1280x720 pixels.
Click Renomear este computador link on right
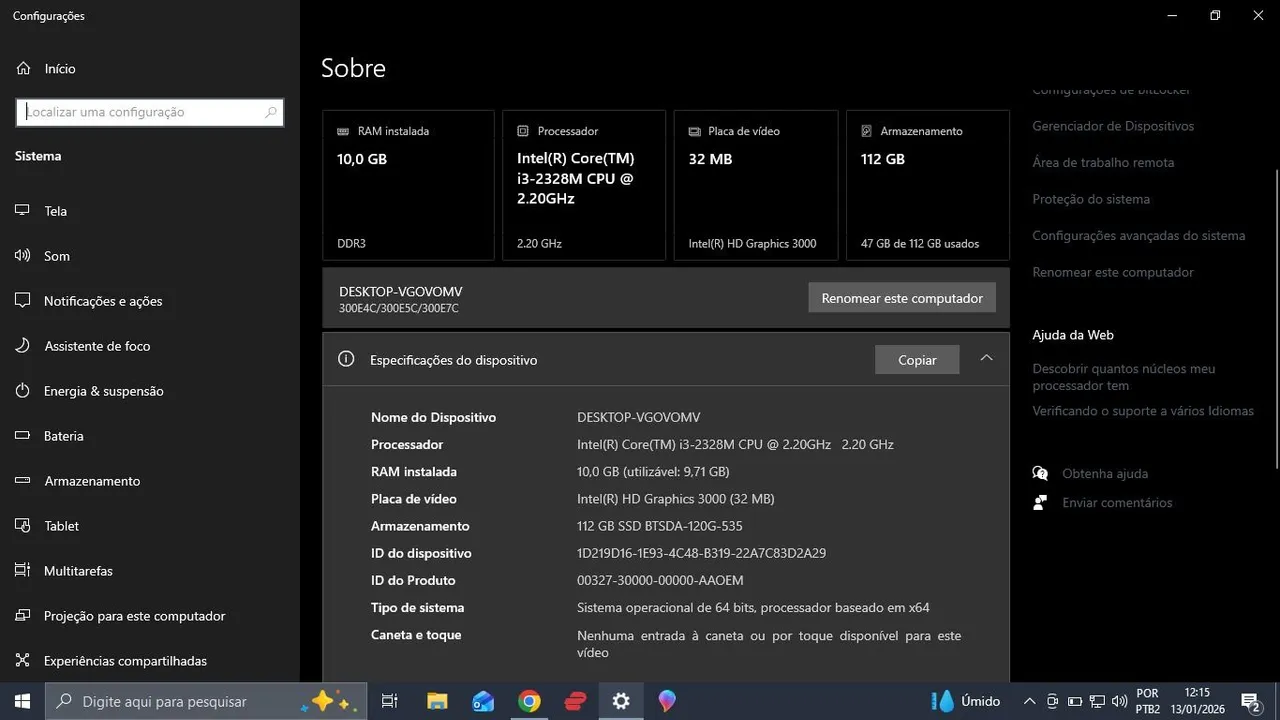(x=1113, y=272)
